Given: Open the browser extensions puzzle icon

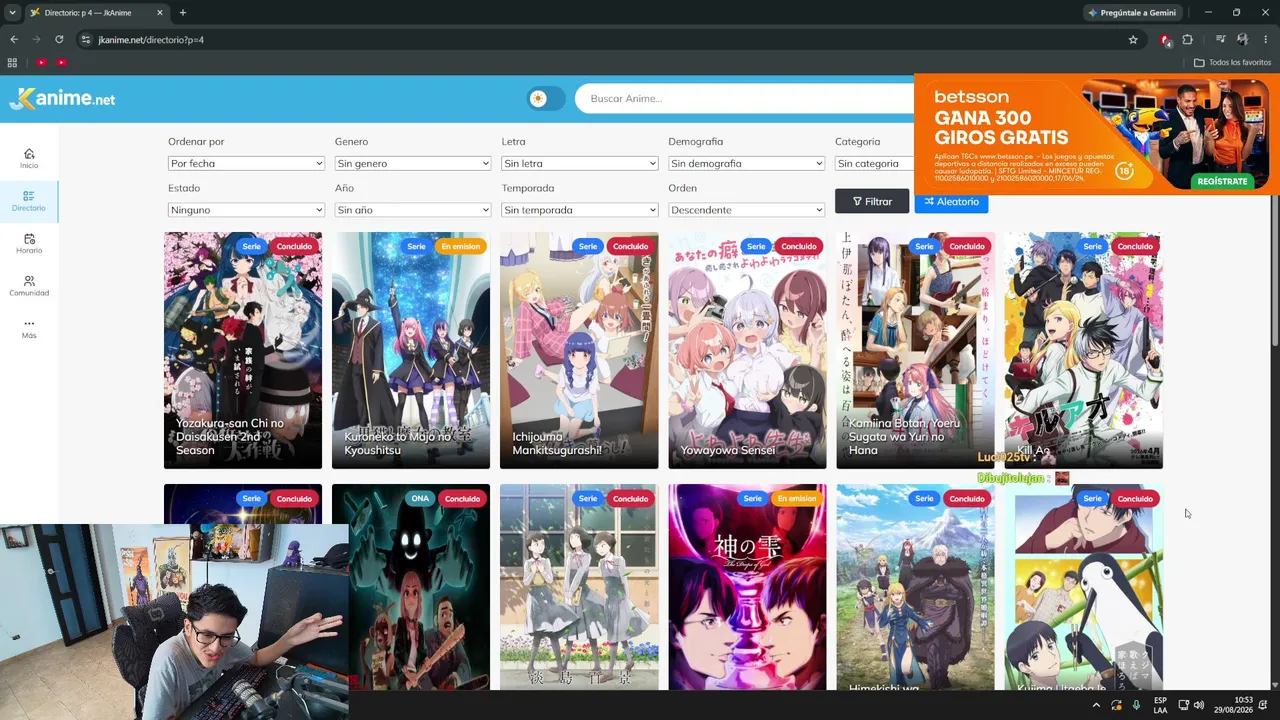Looking at the screenshot, I should [x=1188, y=40].
